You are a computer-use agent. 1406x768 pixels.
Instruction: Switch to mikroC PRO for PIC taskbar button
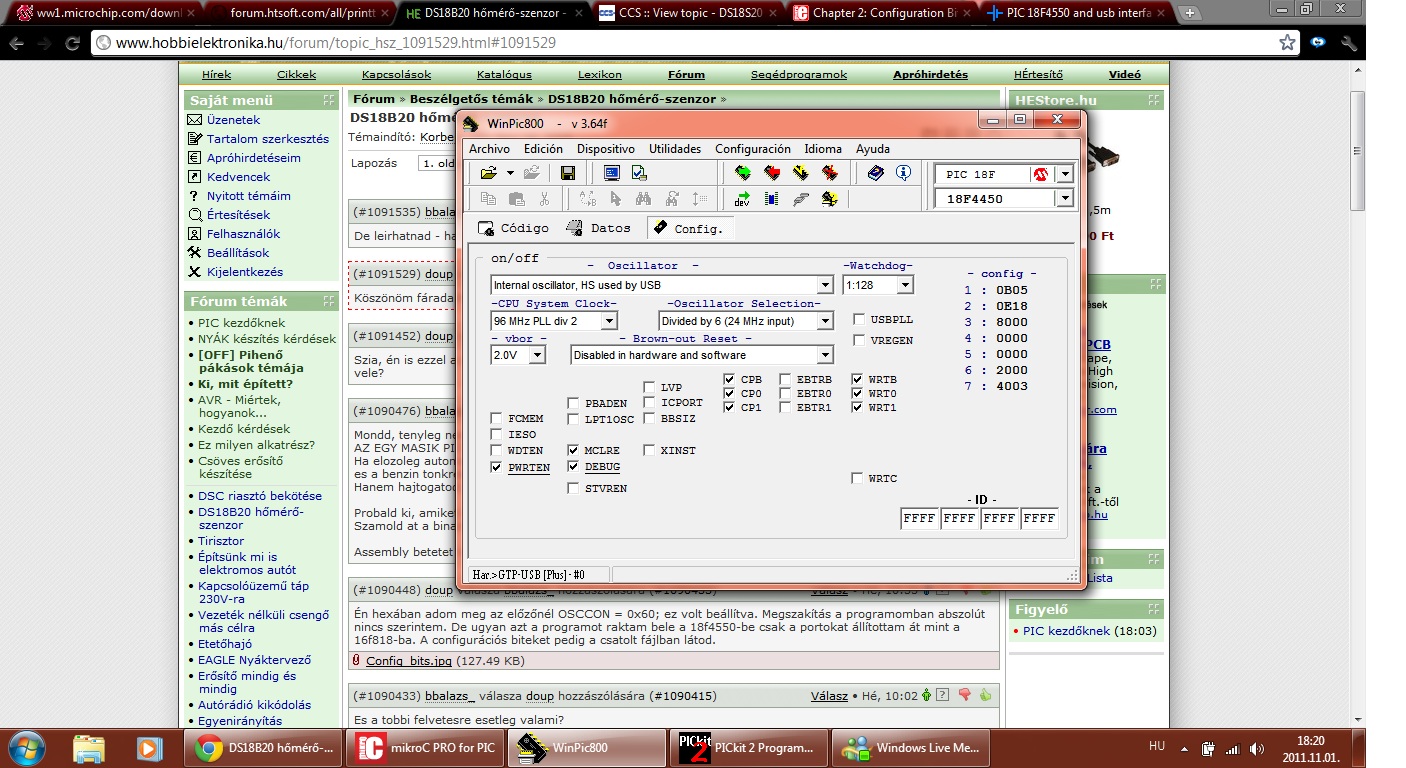[x=425, y=748]
